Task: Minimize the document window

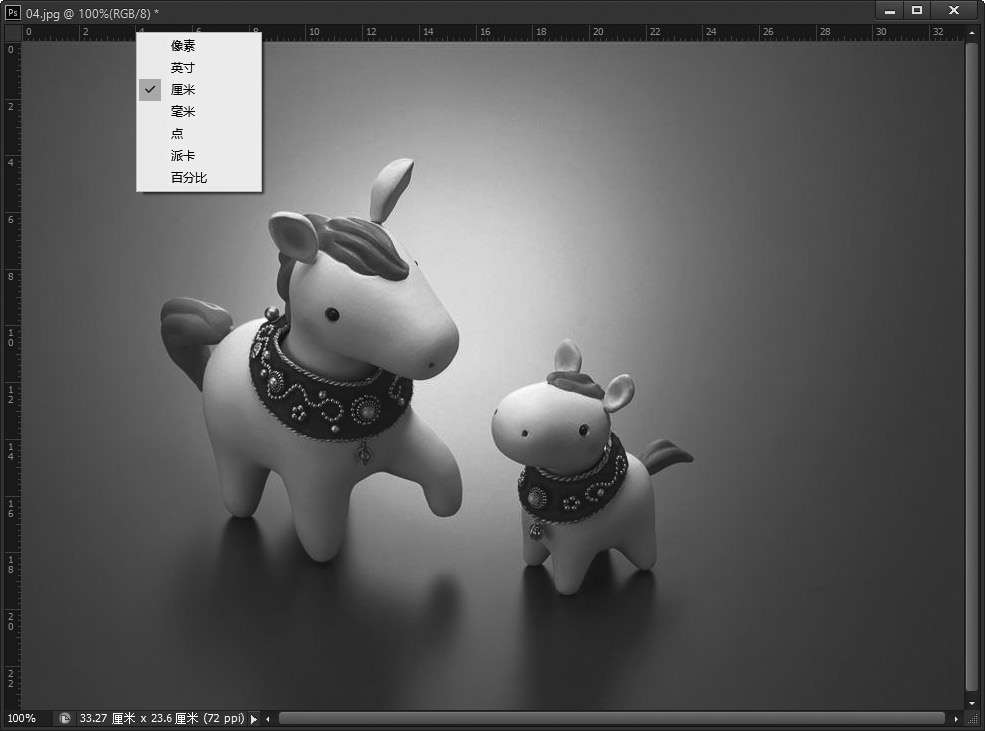Action: coord(890,11)
